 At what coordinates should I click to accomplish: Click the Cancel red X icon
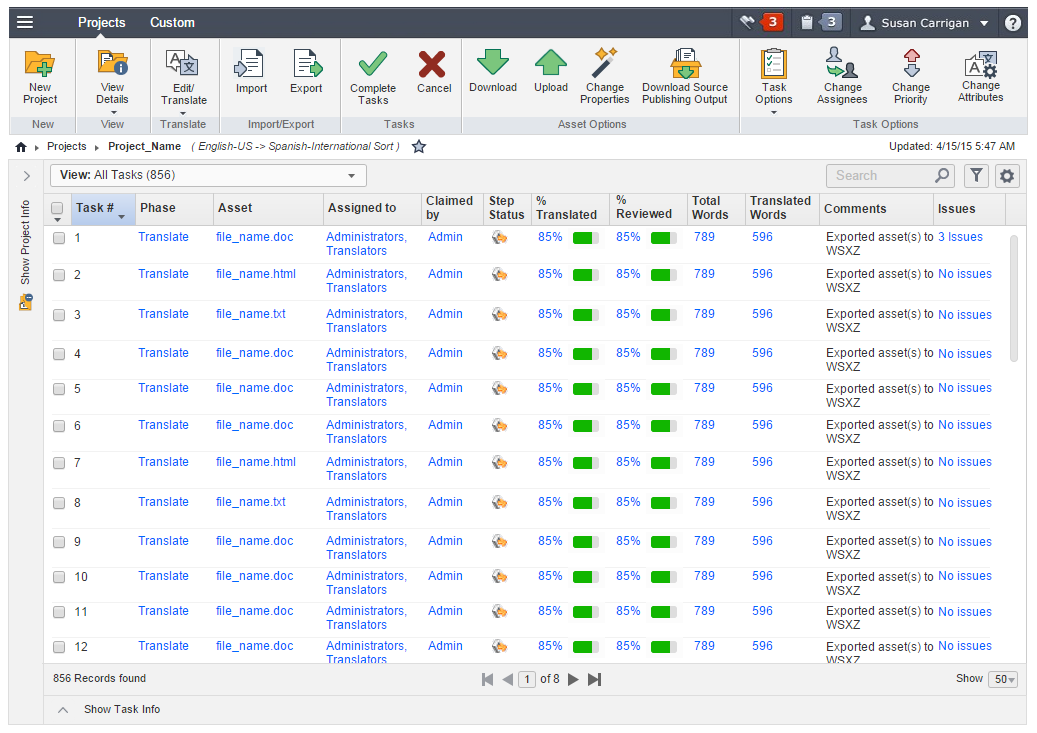pos(433,65)
